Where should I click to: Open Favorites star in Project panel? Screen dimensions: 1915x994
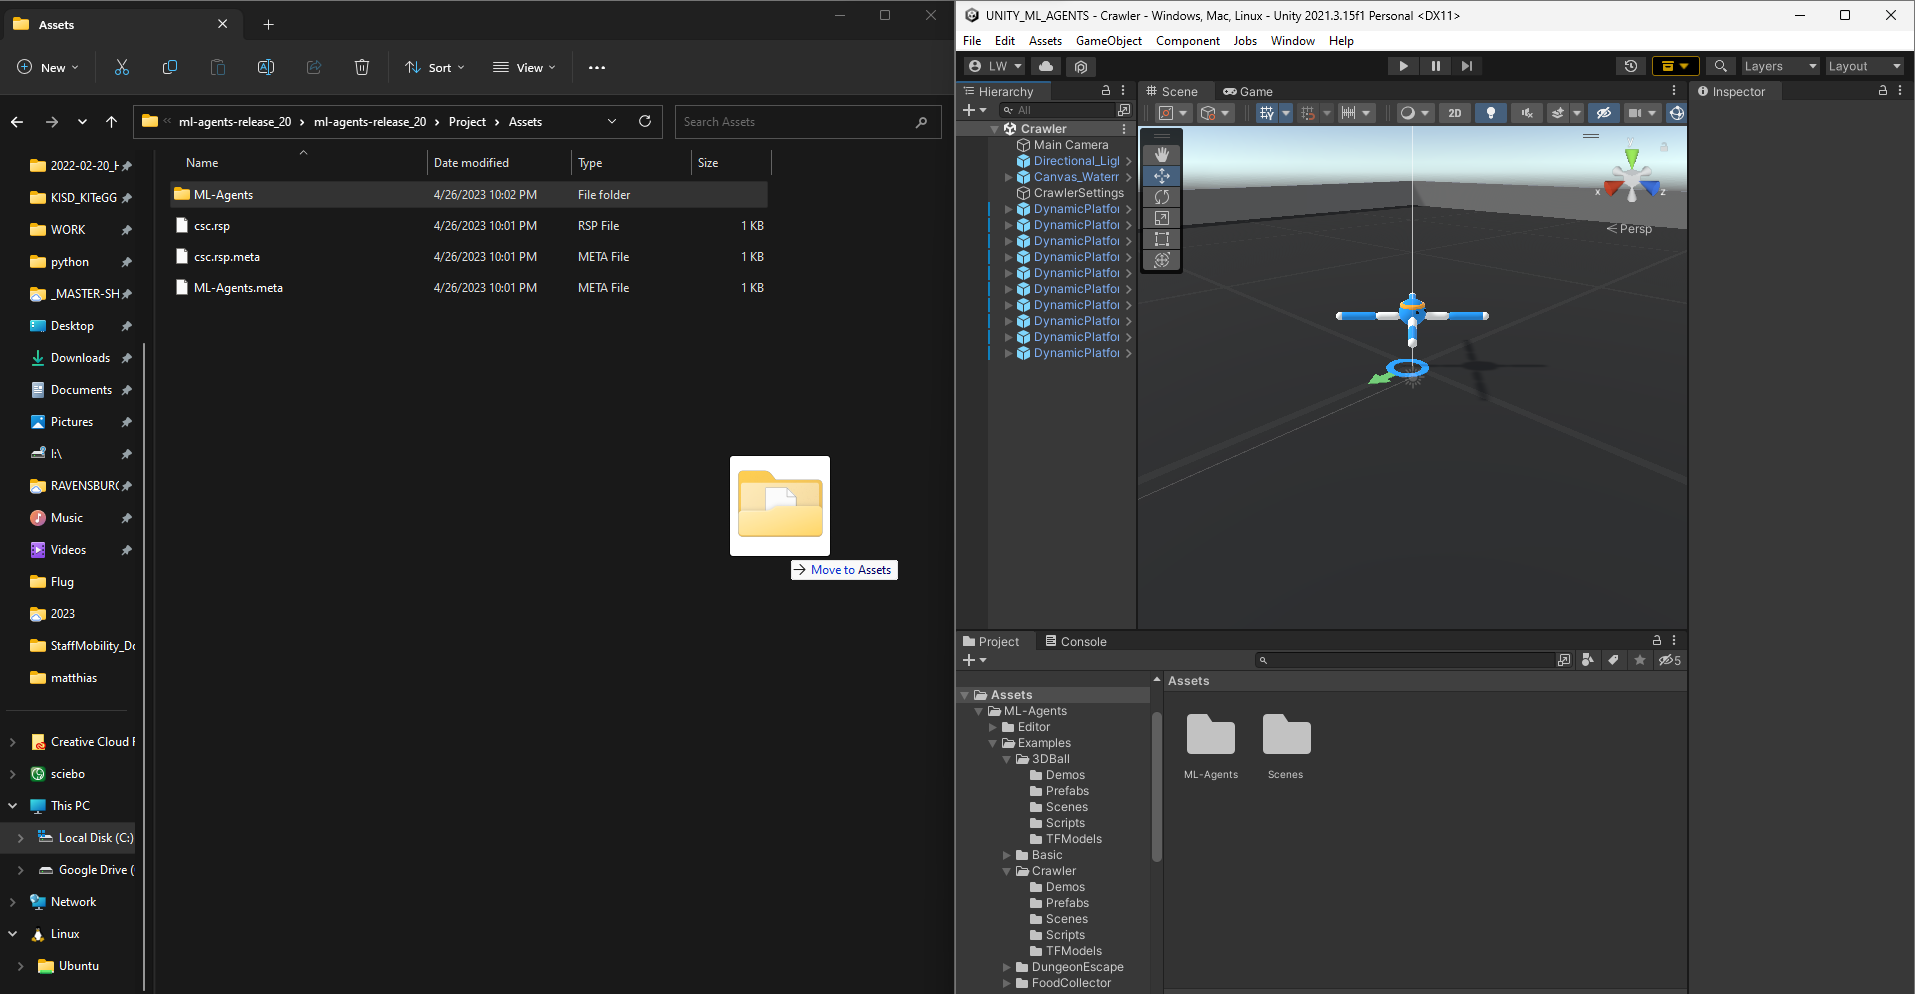tap(1639, 660)
